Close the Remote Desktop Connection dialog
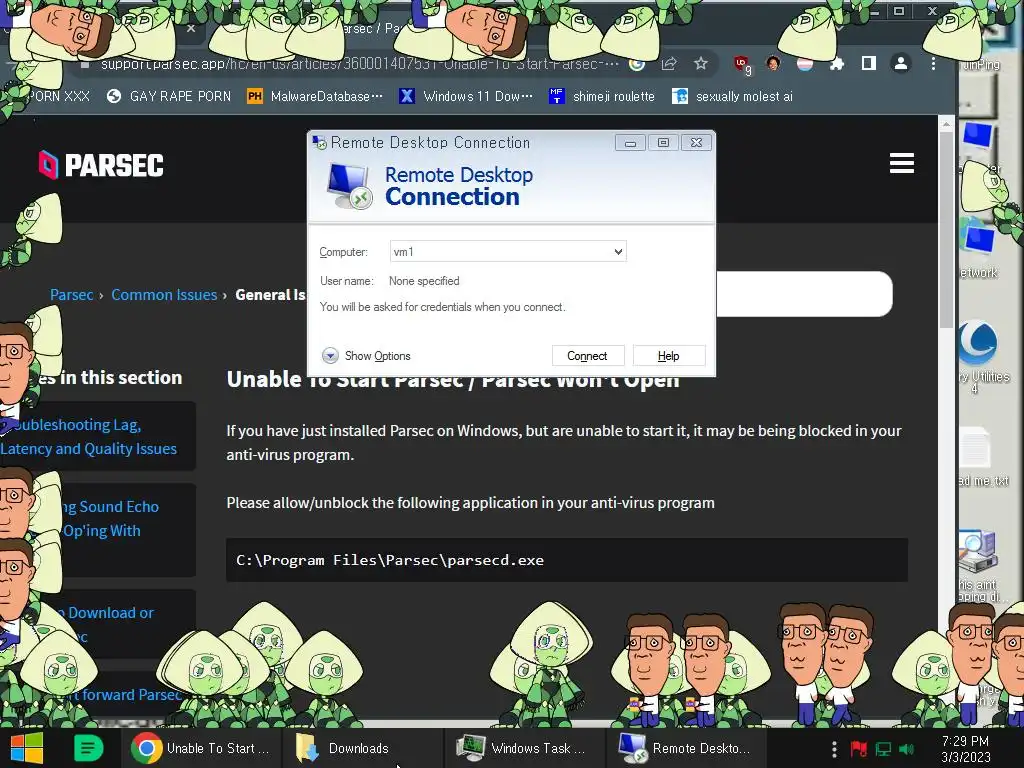Viewport: 1024px width, 768px height. click(697, 143)
